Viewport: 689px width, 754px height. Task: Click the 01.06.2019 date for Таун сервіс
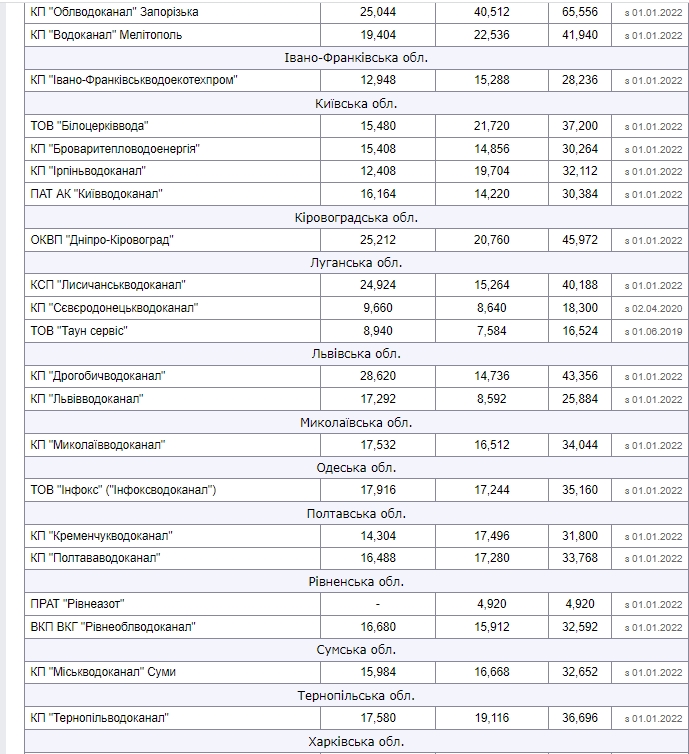pyautogui.click(x=652, y=331)
